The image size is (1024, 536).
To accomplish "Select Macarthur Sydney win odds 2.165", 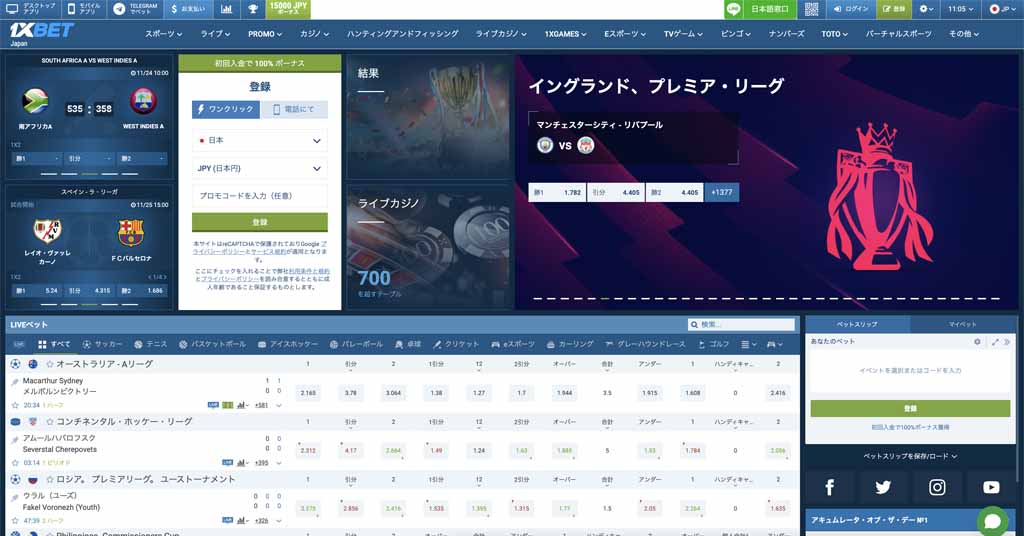I will pos(308,393).
